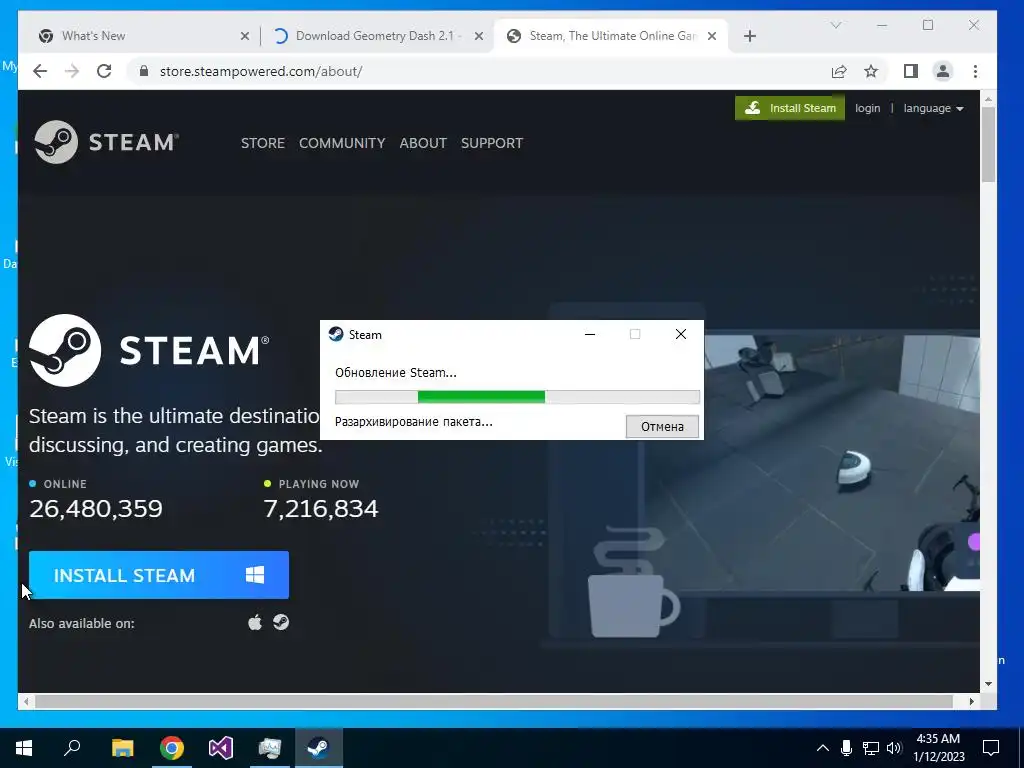Image resolution: width=1024 pixels, height=768 pixels.
Task: Toggle the browser side panel
Action: coord(911,71)
